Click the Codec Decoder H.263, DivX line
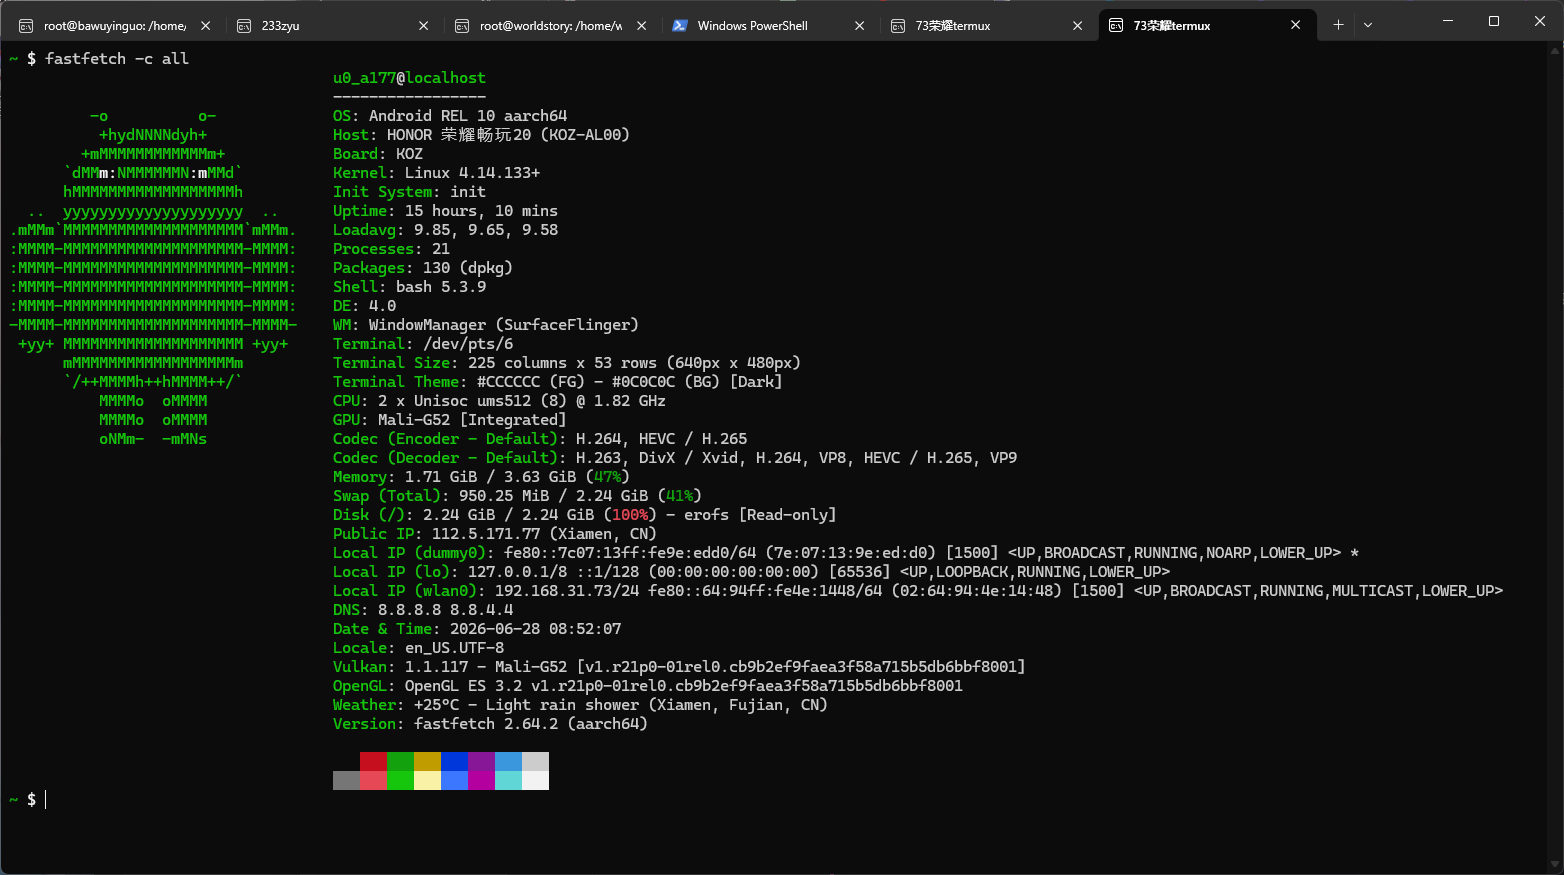 pyautogui.click(x=675, y=458)
